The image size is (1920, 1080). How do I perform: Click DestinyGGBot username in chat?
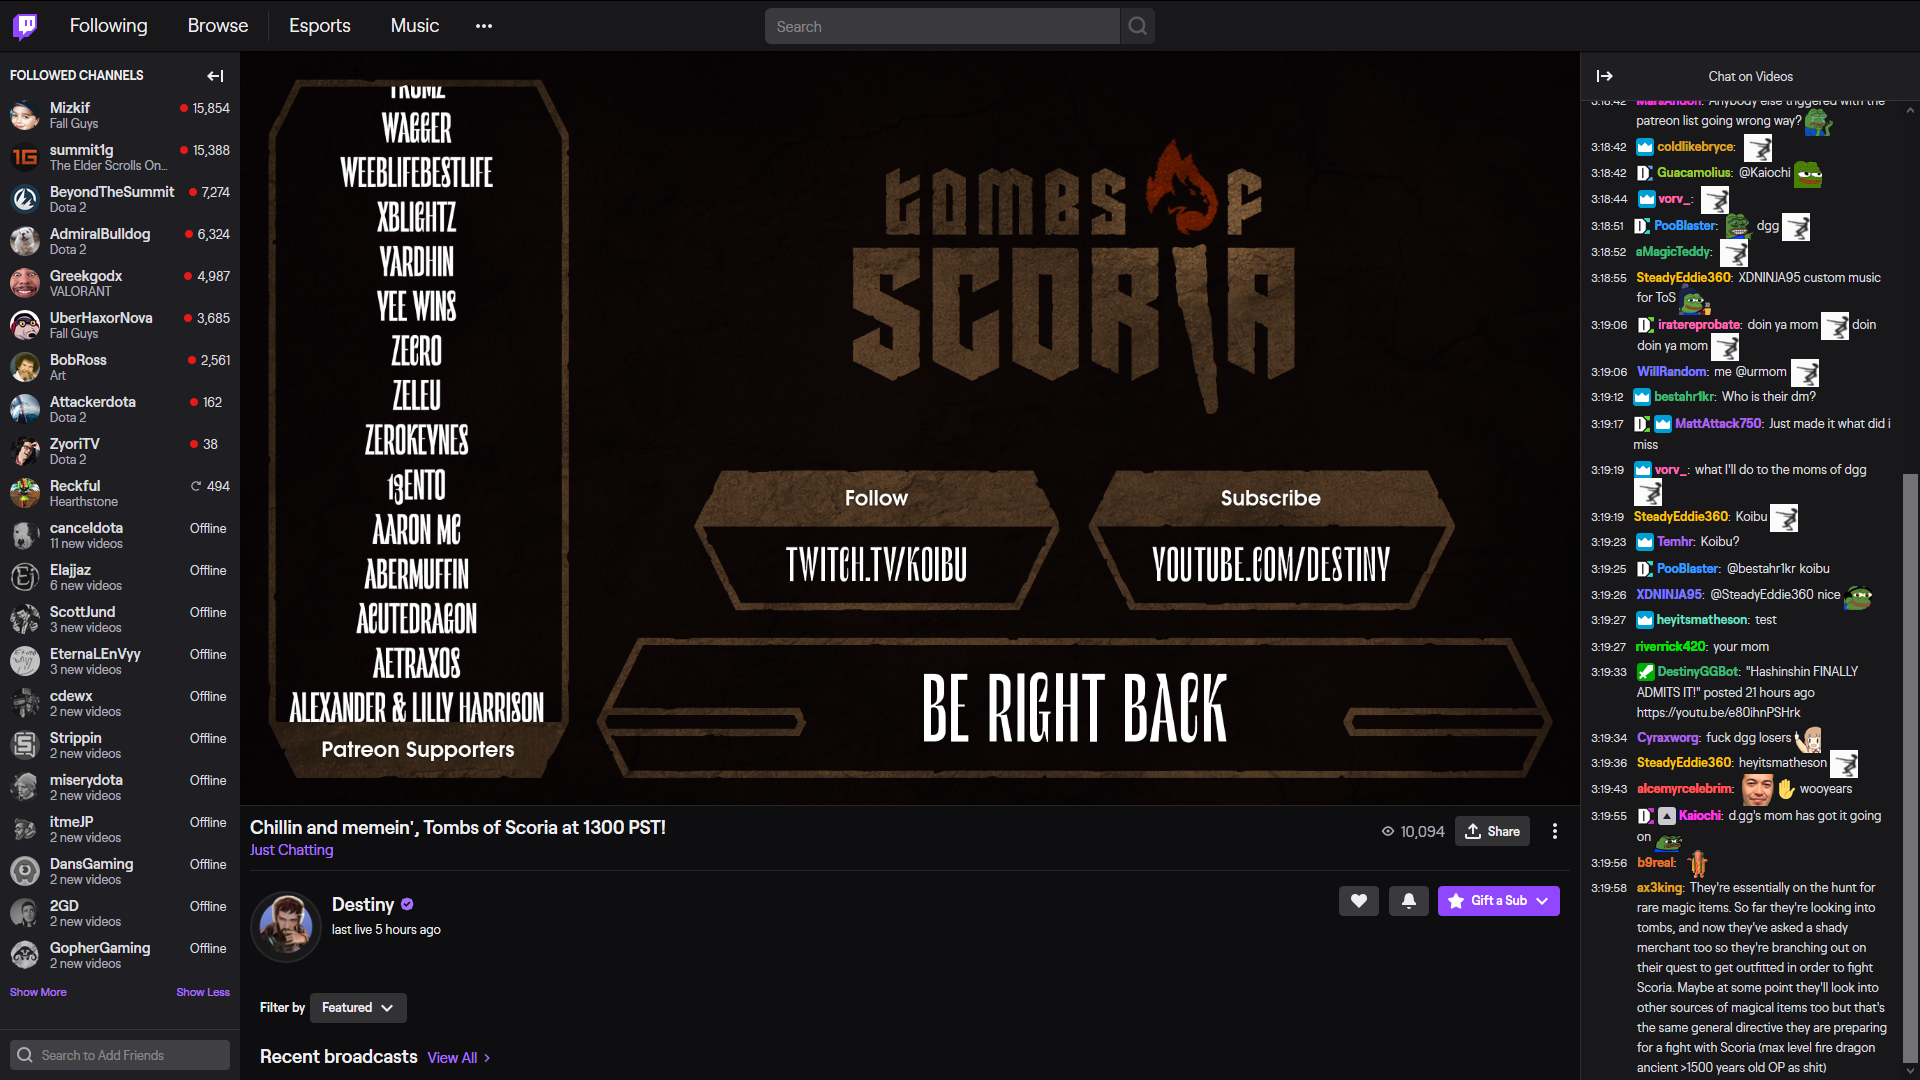[1699, 672]
